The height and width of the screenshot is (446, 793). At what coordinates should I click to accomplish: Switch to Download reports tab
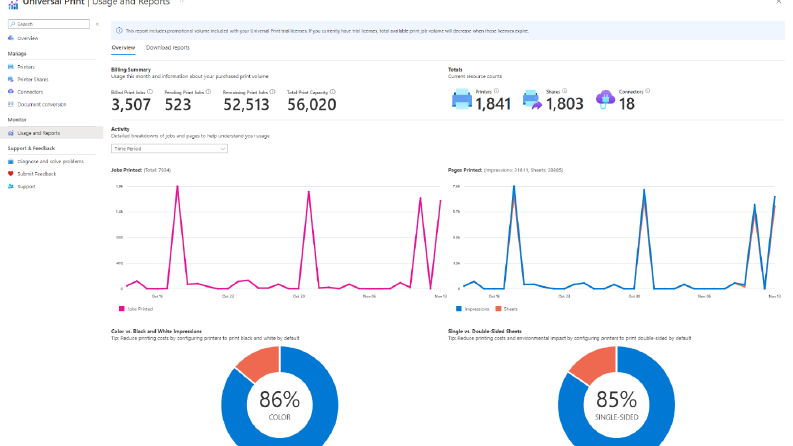click(168, 48)
